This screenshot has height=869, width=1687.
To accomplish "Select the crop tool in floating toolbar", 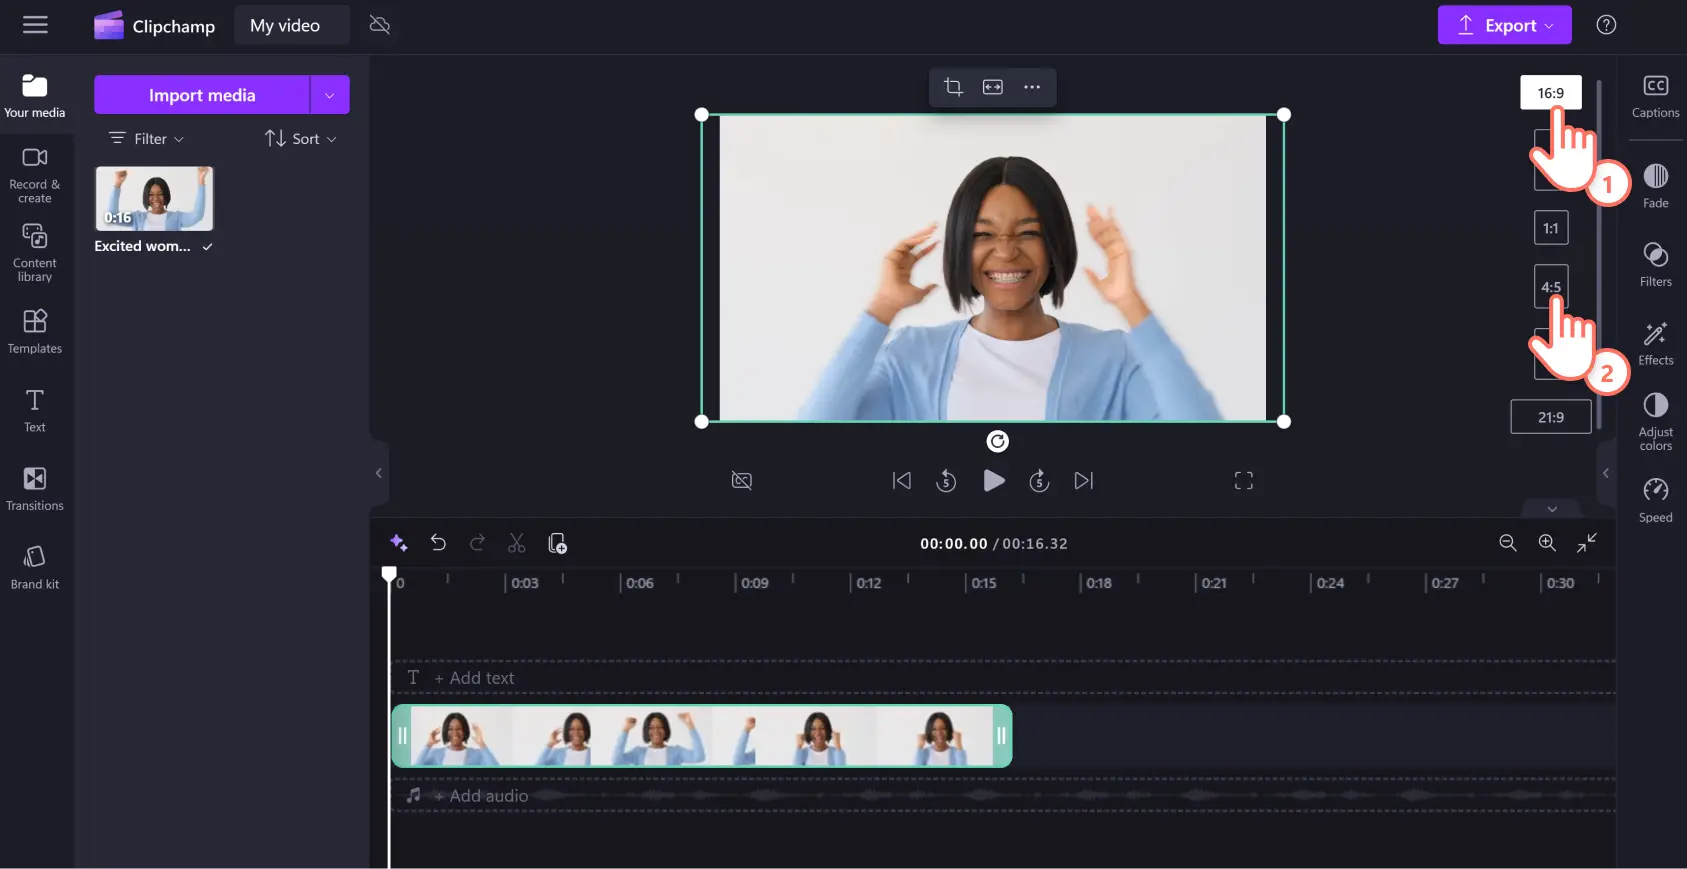I will point(953,87).
